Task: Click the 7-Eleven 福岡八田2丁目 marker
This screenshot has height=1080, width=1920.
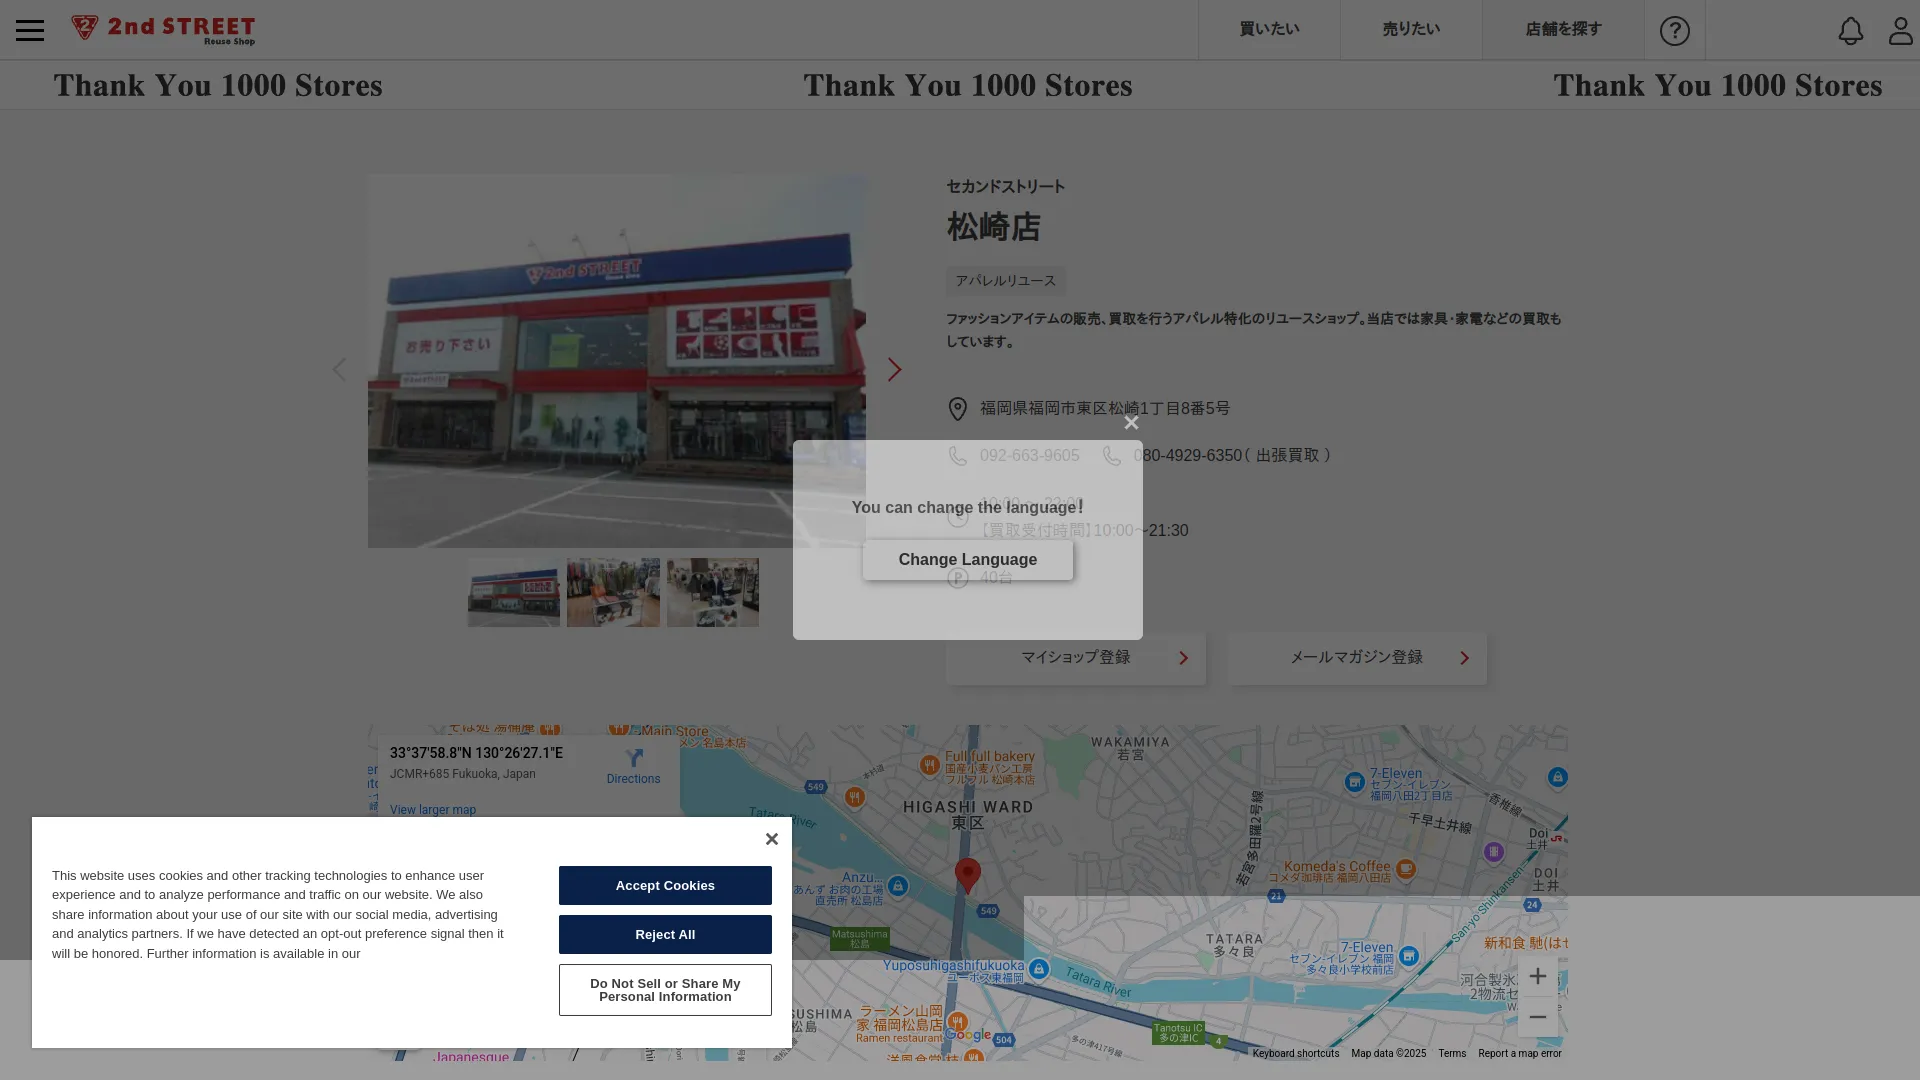Action: click(1355, 782)
